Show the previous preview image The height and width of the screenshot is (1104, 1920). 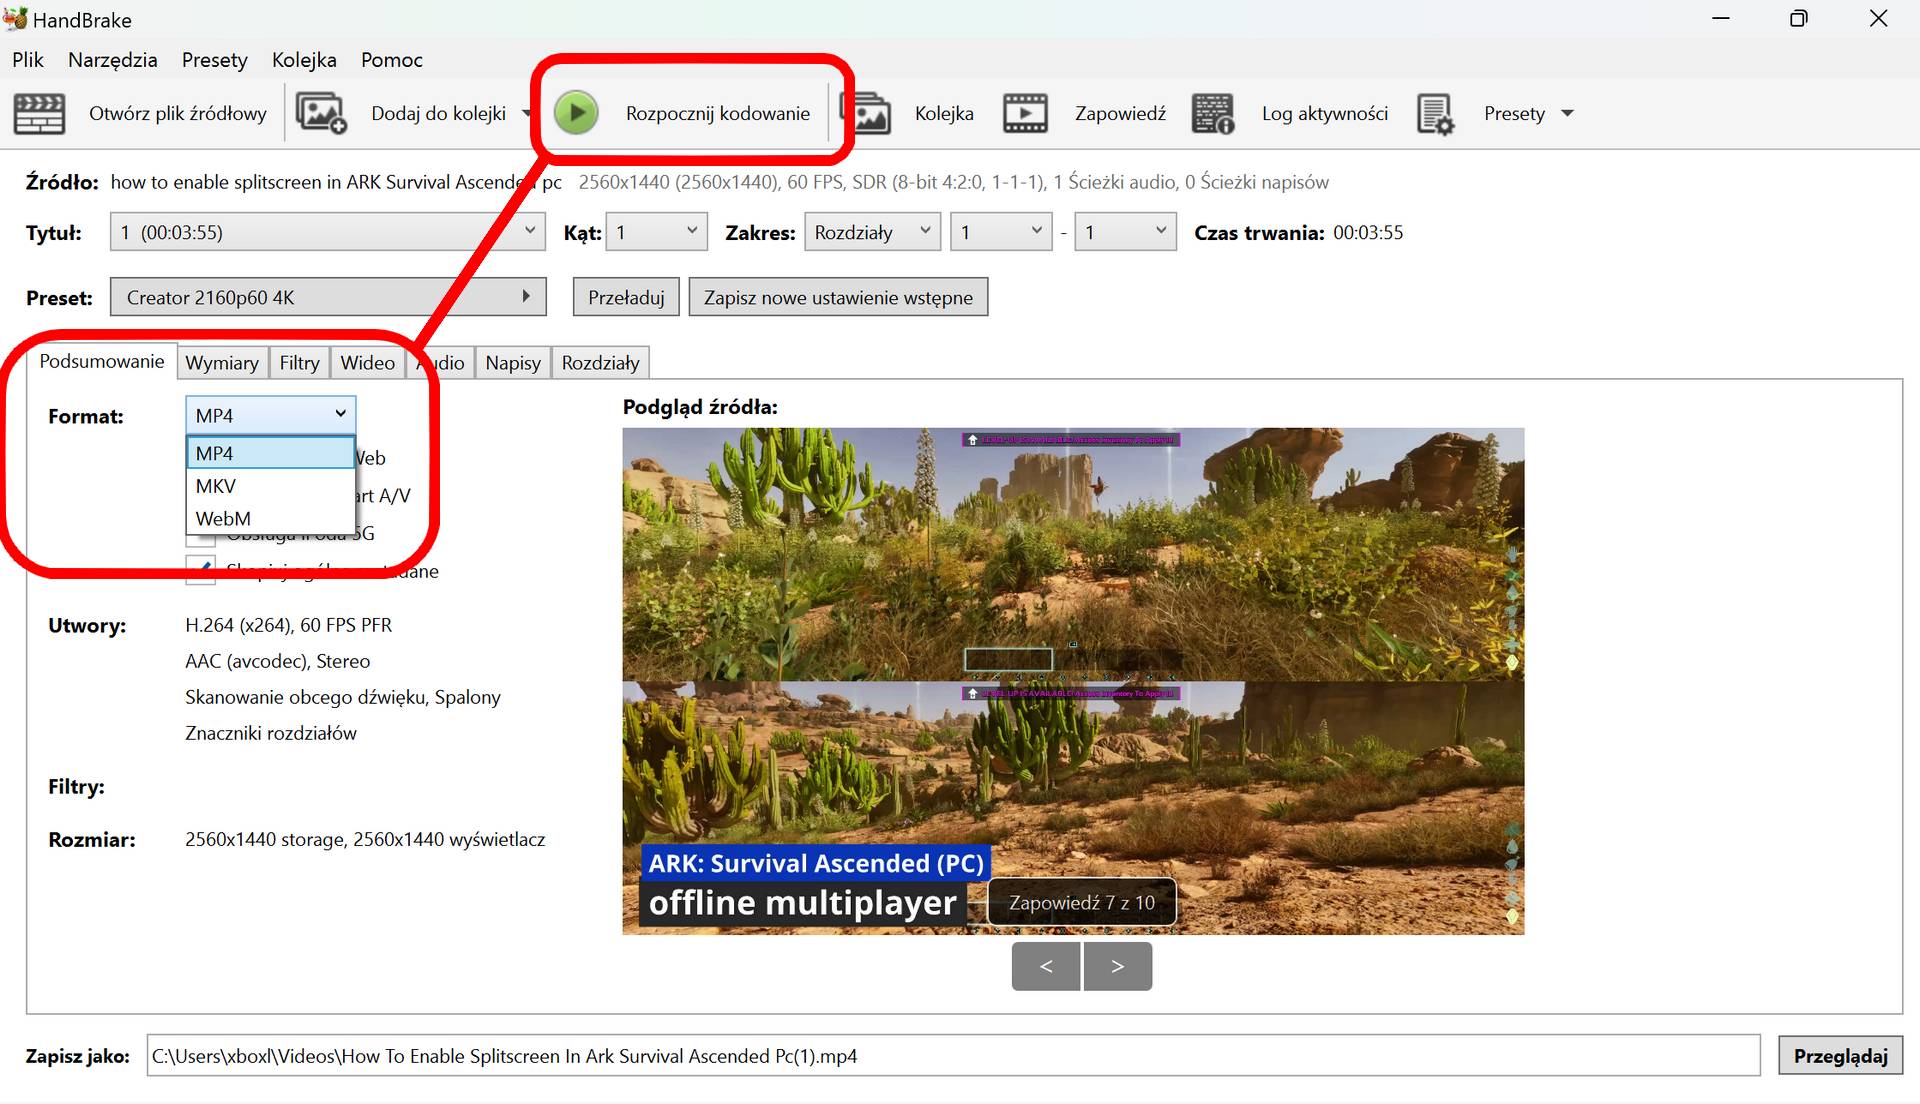click(1046, 966)
